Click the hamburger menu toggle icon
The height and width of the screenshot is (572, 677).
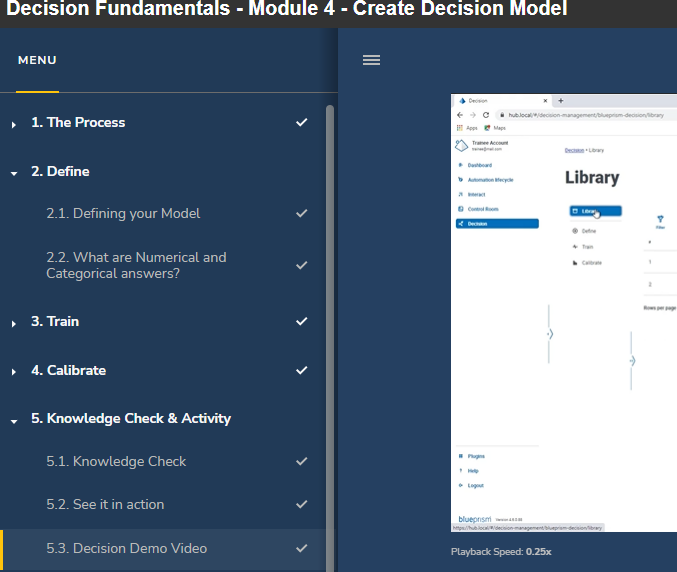coord(371,60)
